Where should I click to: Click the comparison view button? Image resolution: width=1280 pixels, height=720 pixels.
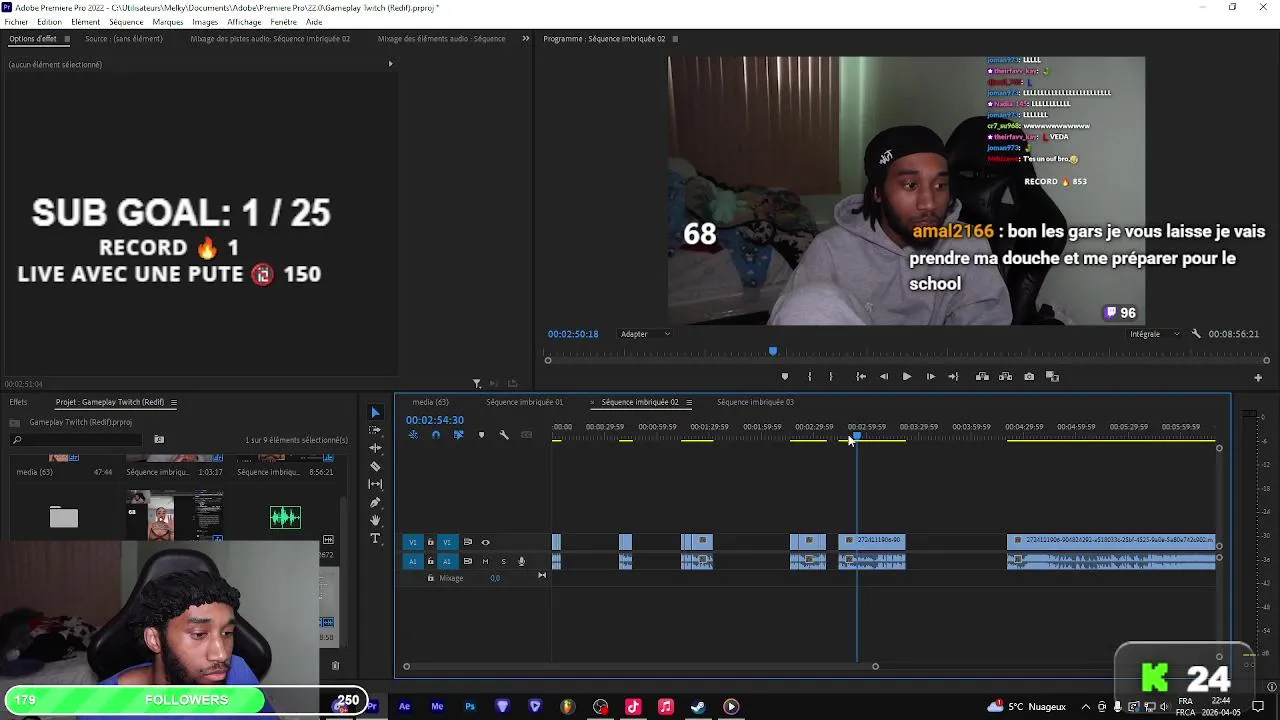pyautogui.click(x=1052, y=377)
